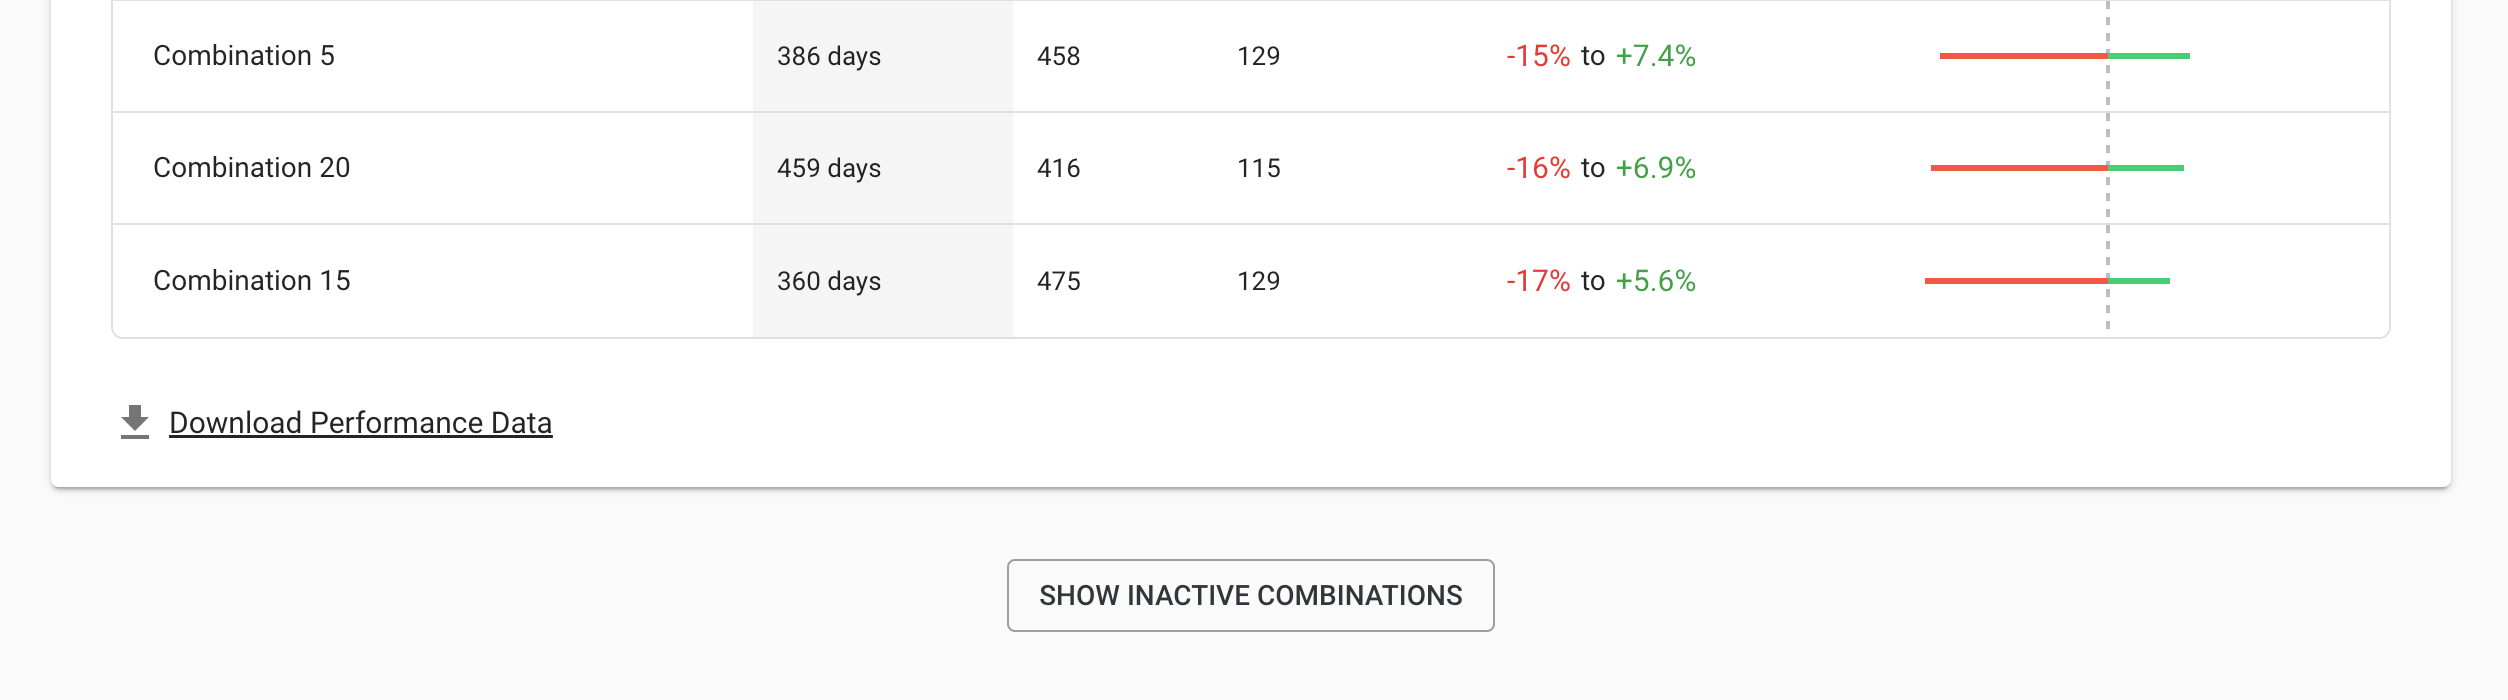Open the Download Performance Data link
Screen dimensions: 2508x700
361,423
